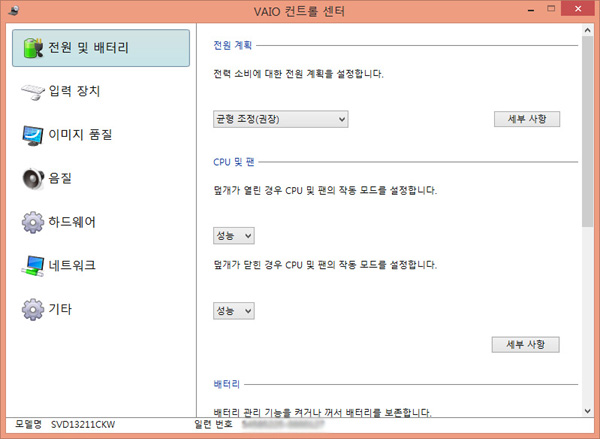Screen dimensions: 600x439
Task: Maximize the VAIO 컨트롤 센터 window
Action: click(551, 9)
